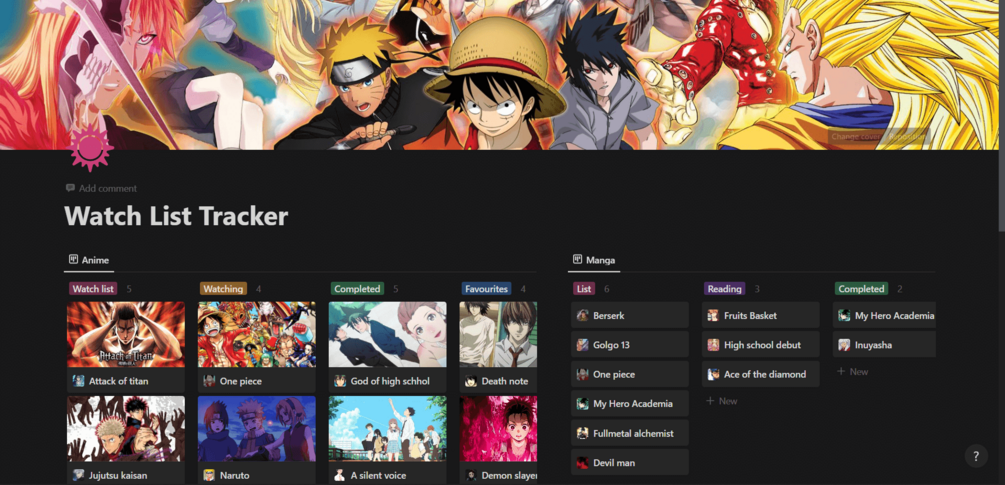Open the Berserk manga card title
Viewport: 1005px width, 485px height.
[x=608, y=315]
